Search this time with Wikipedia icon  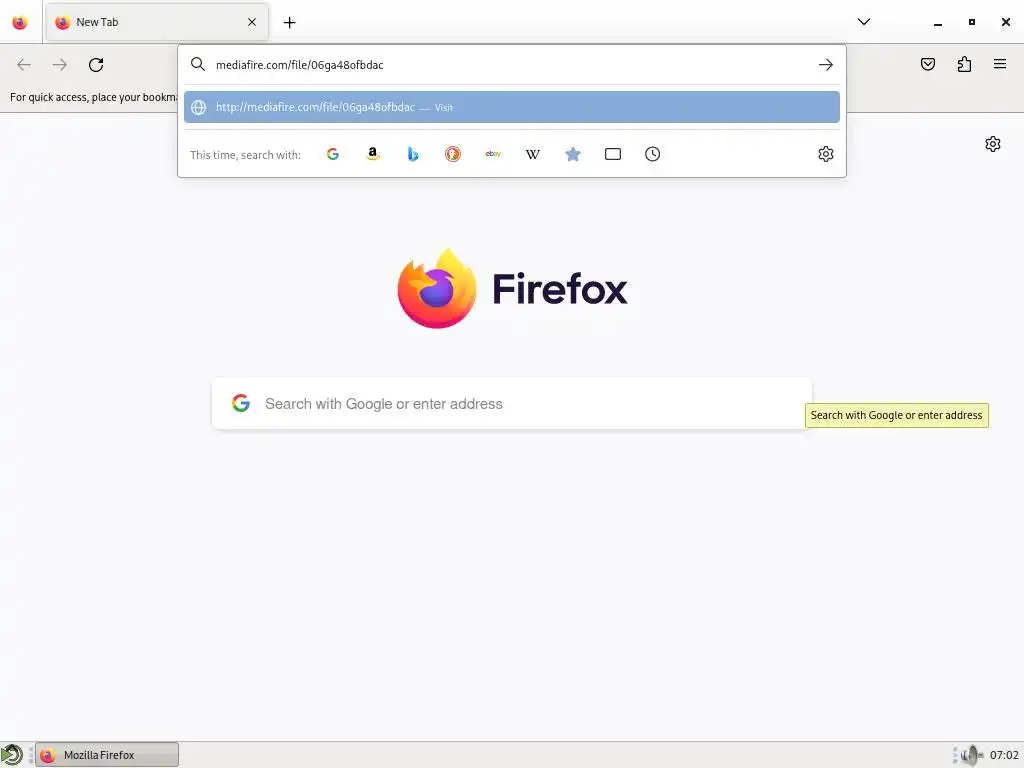[x=533, y=154]
